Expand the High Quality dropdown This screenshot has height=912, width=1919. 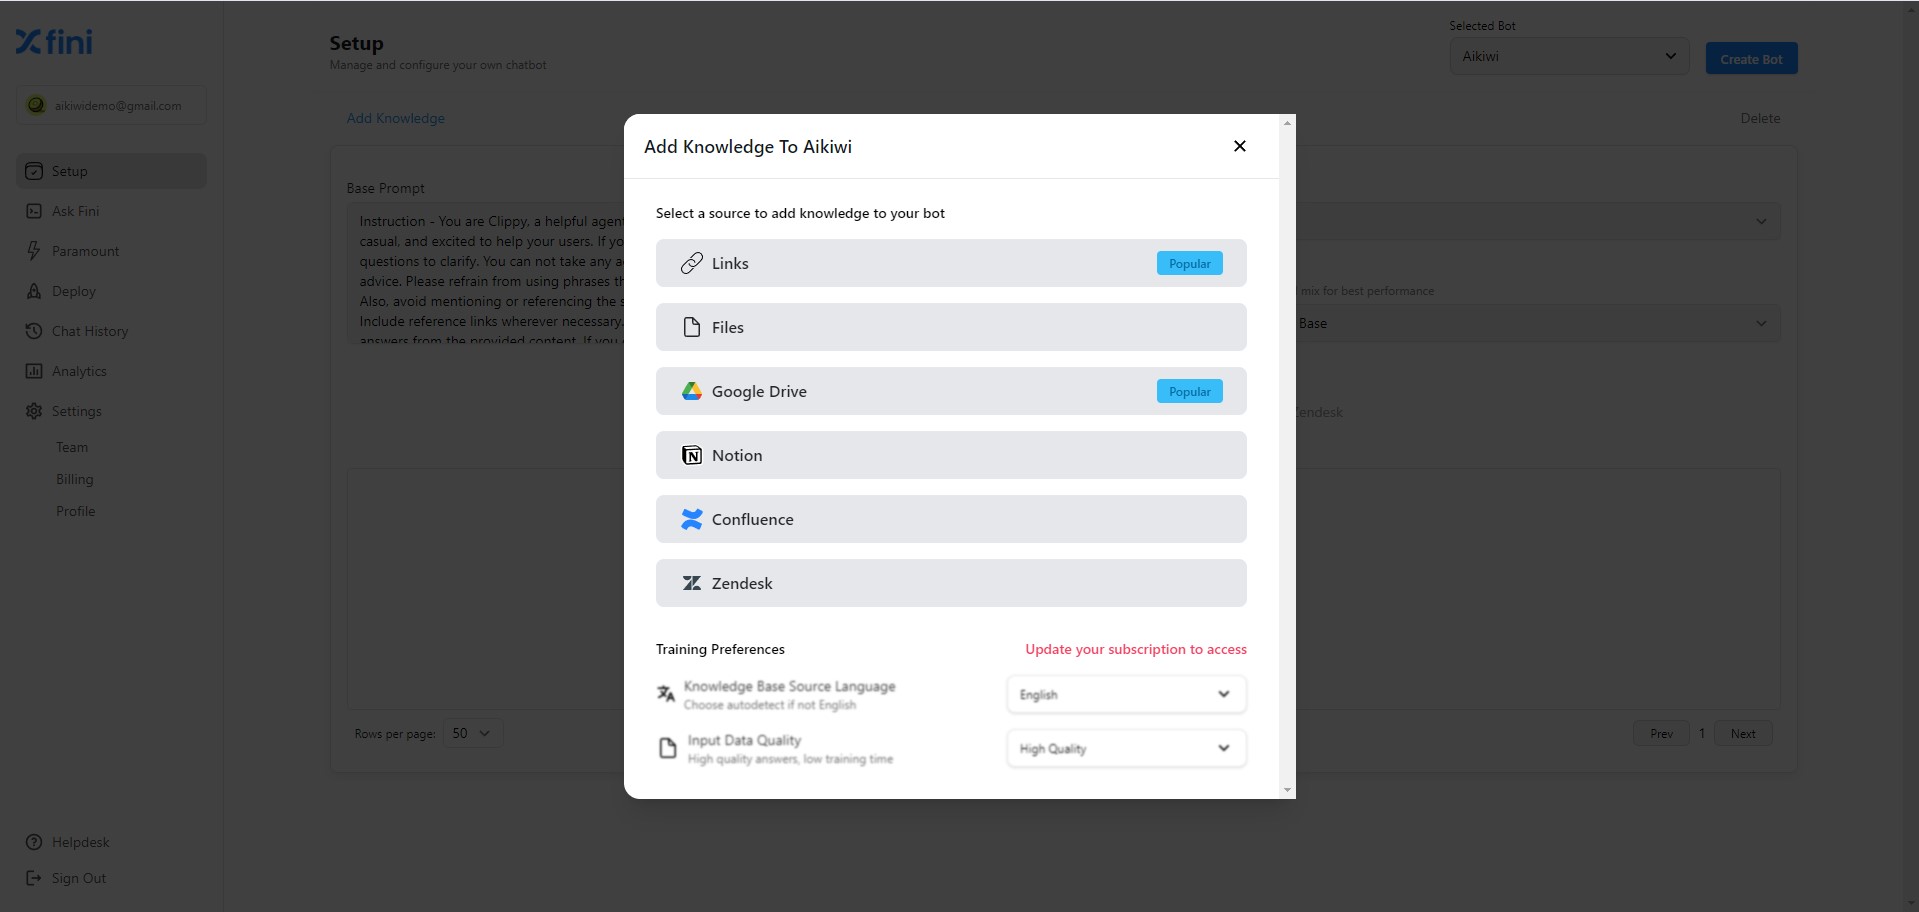[1126, 748]
